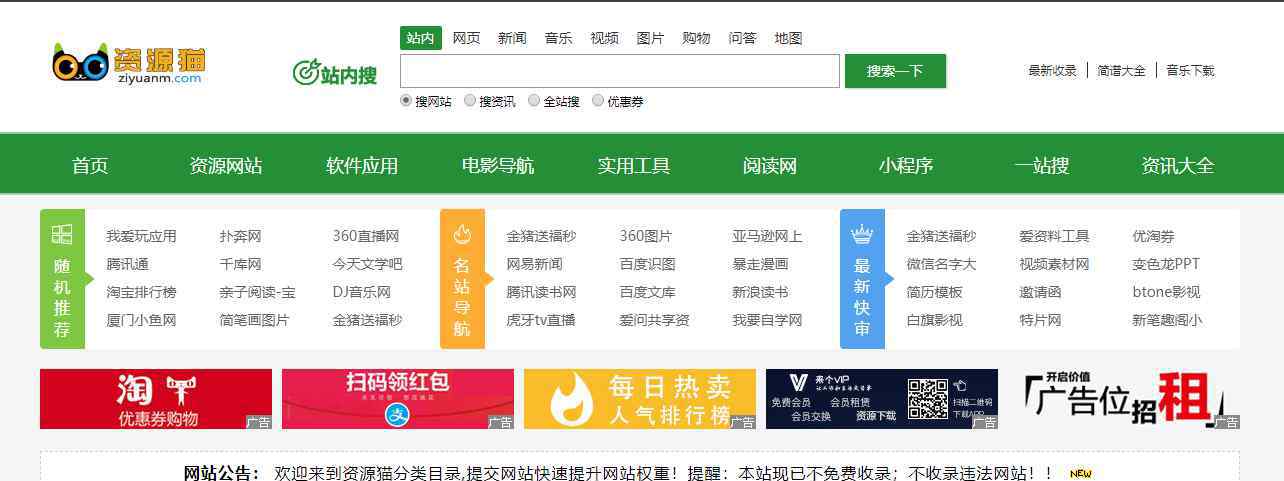Switch to the 地图 search tab
The image size is (1284, 481).
click(x=788, y=38)
